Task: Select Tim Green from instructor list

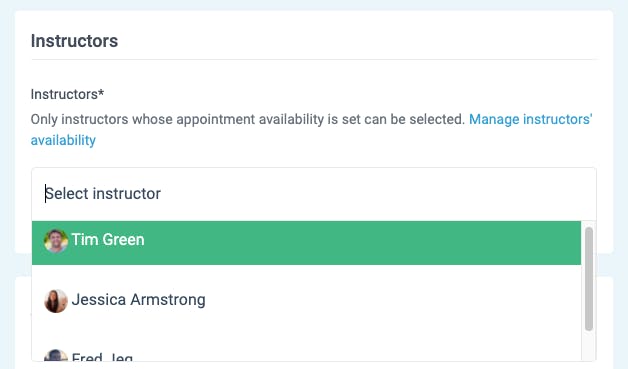Action: [x=306, y=243]
